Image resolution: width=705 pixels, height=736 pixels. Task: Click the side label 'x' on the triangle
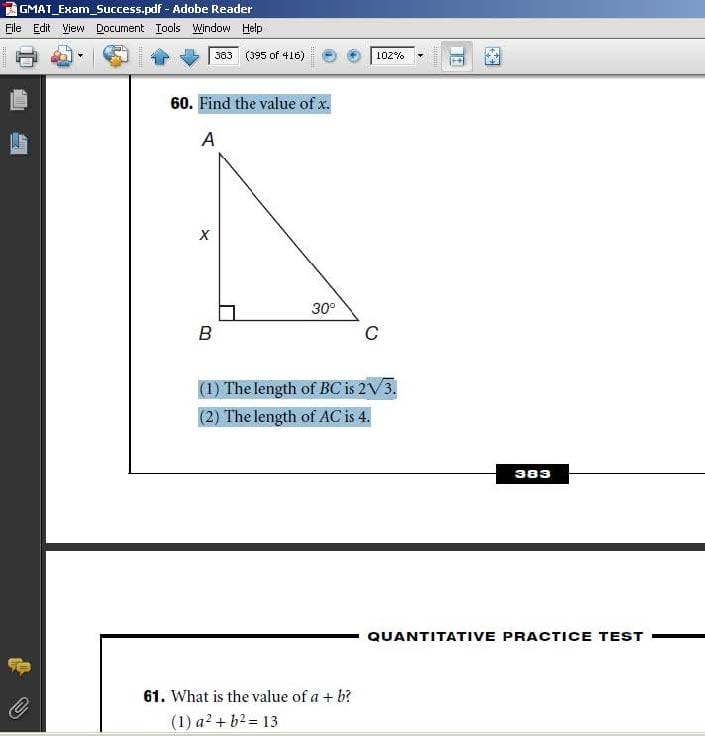[x=204, y=234]
